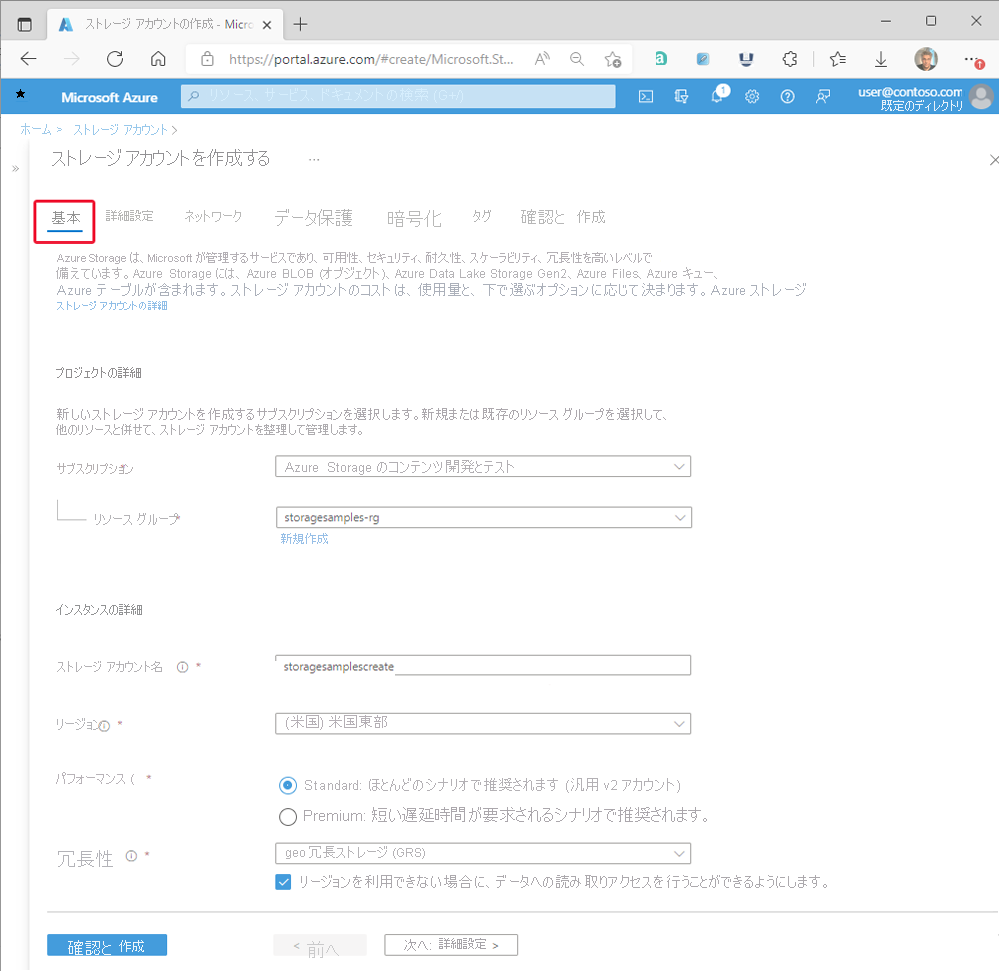Open Azure portal settings gear icon
The height and width of the screenshot is (971, 999).
pyautogui.click(x=752, y=97)
